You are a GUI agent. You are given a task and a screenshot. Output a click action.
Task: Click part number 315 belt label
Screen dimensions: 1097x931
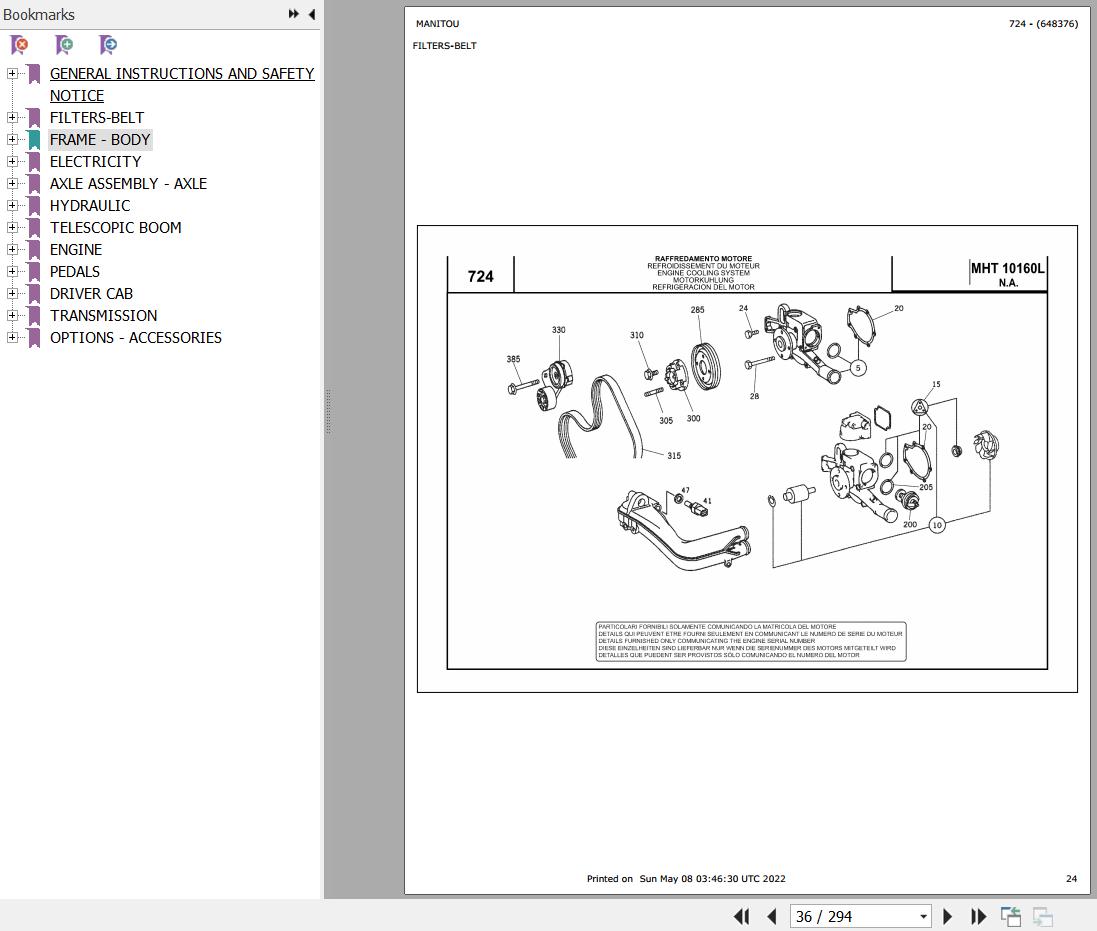(674, 455)
